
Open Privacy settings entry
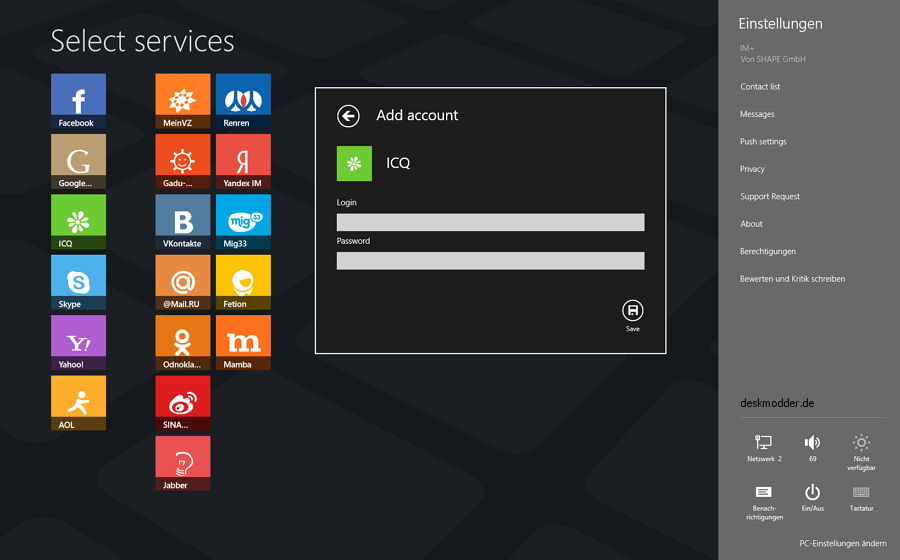(x=752, y=169)
